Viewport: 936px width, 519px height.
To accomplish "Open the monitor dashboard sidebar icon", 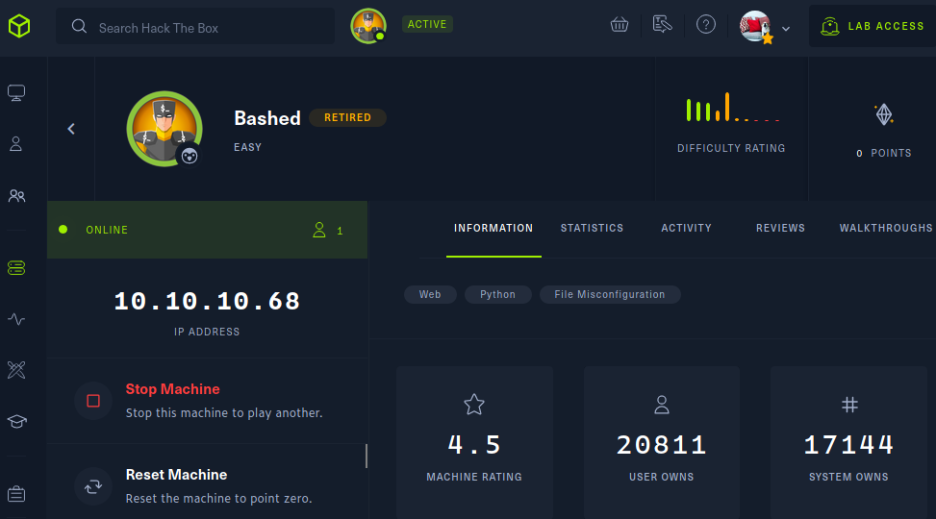I will (x=16, y=93).
